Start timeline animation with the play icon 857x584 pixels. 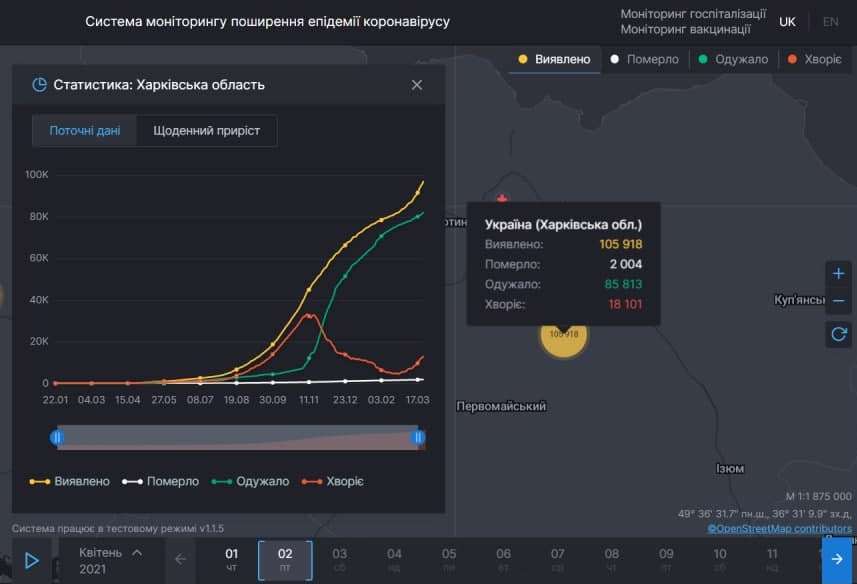[30, 560]
